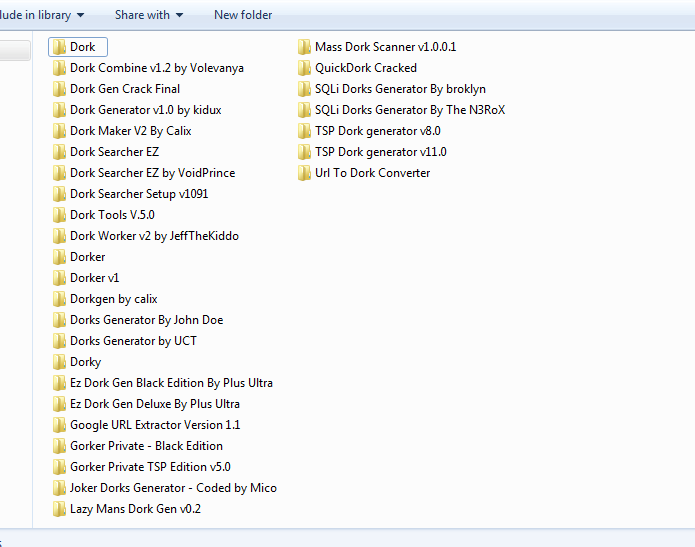Click folder icon next to QuickDork Cracked
This screenshot has height=547, width=695.
click(304, 68)
